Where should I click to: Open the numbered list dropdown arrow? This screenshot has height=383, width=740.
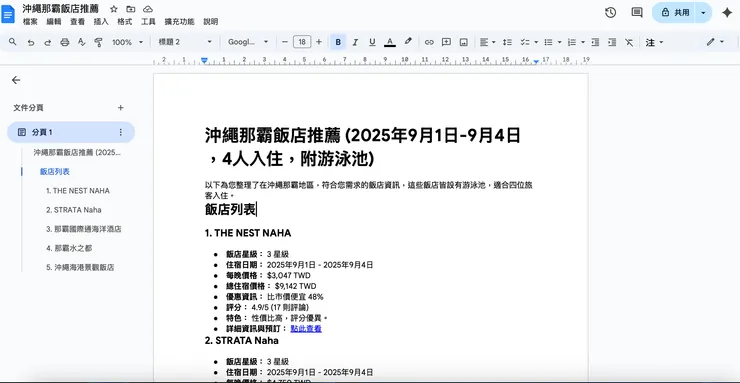click(x=583, y=42)
